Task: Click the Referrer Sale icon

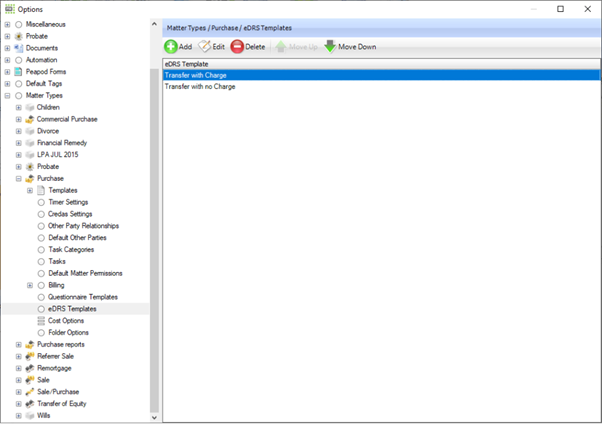Action: [x=30, y=356]
